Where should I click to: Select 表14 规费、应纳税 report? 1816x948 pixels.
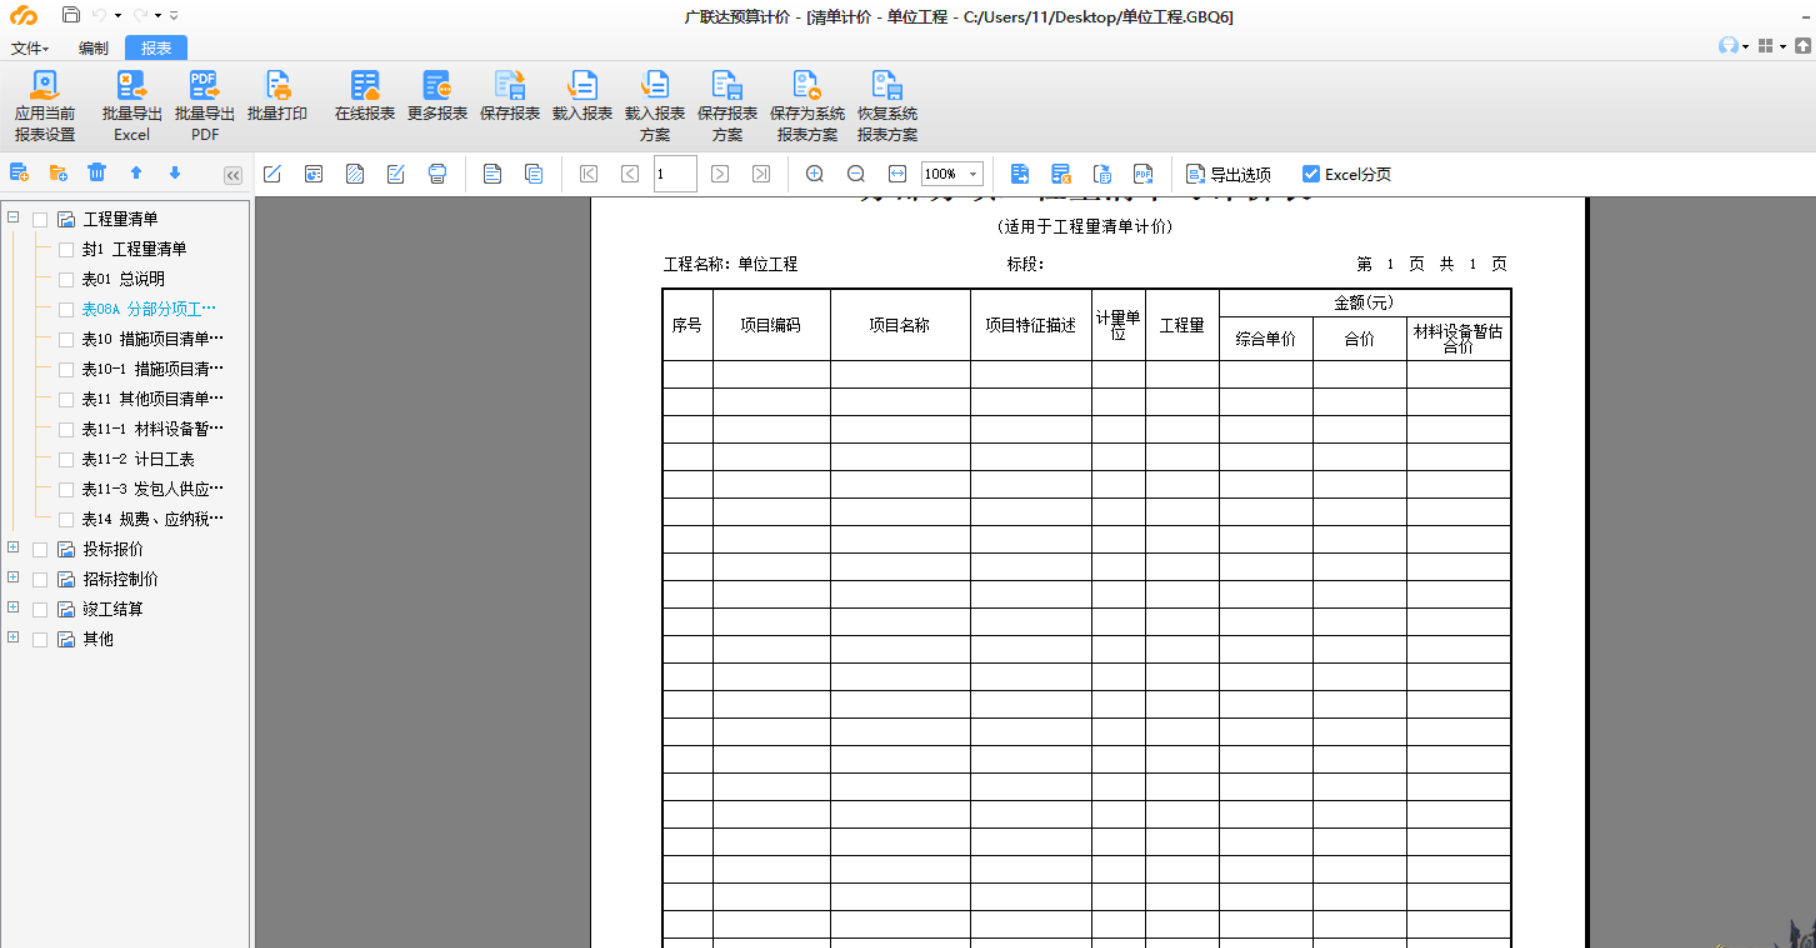[152, 519]
